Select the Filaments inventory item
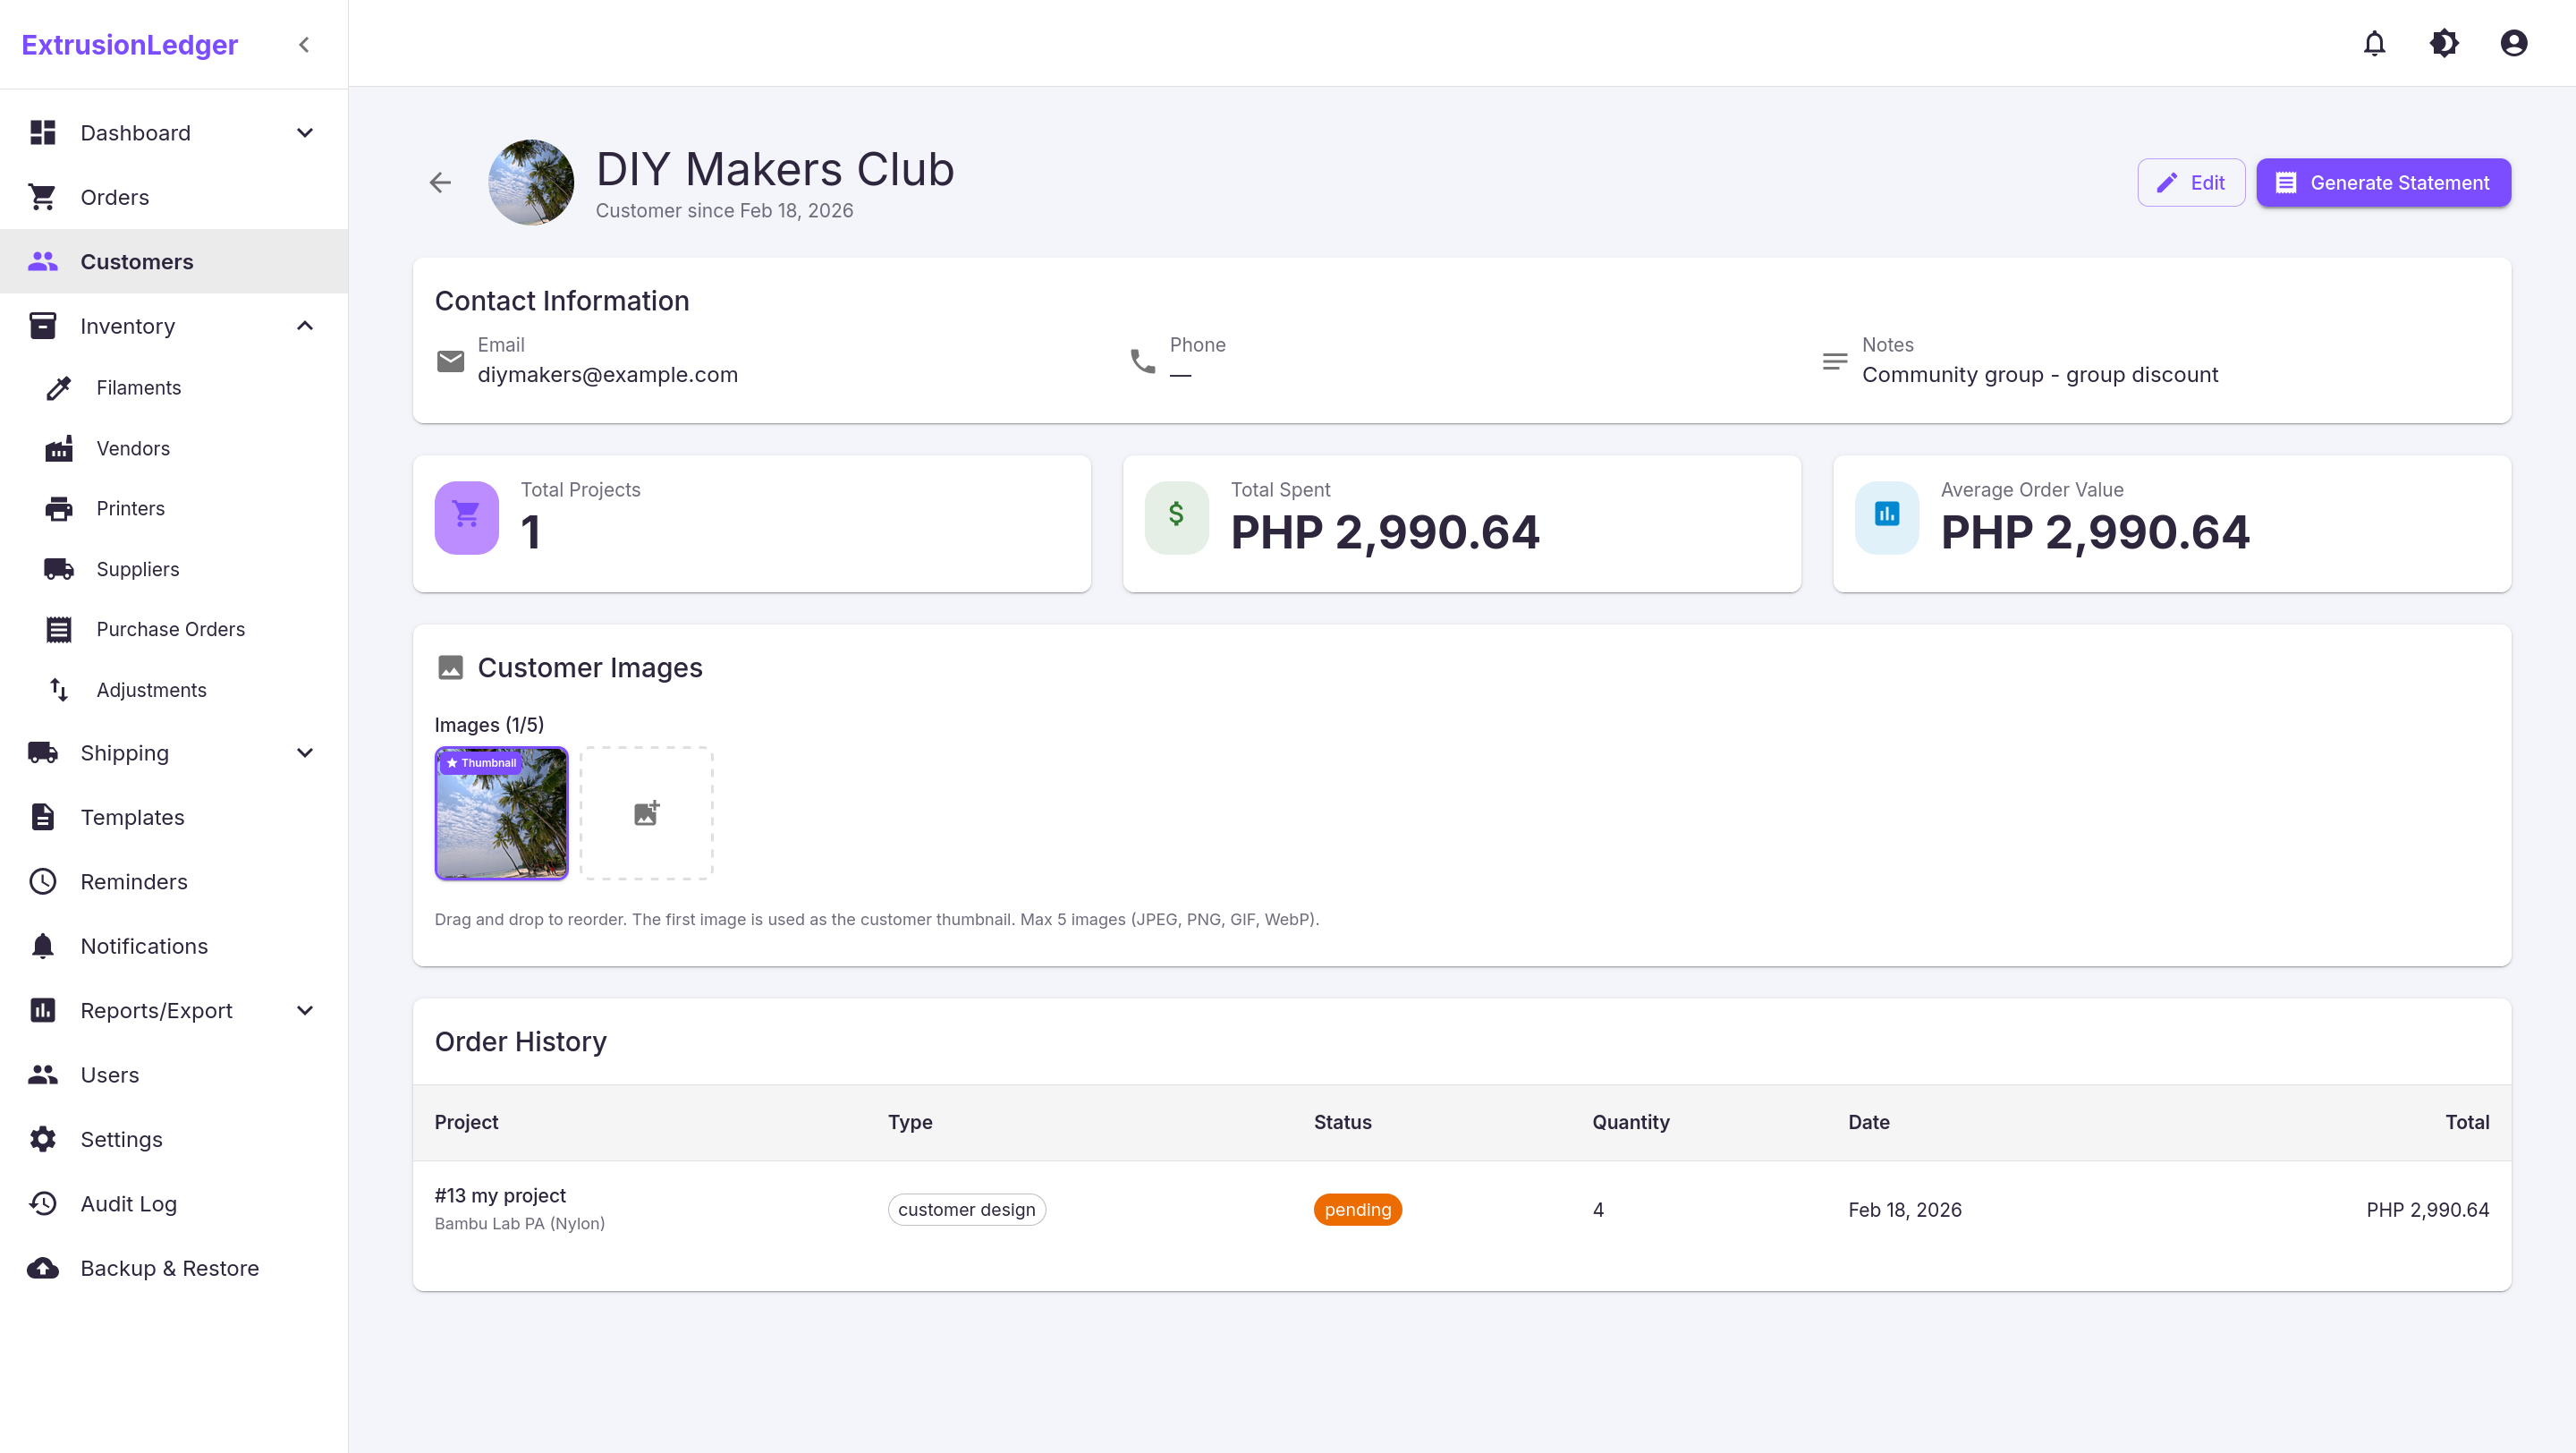This screenshot has width=2576, height=1453. click(x=139, y=388)
